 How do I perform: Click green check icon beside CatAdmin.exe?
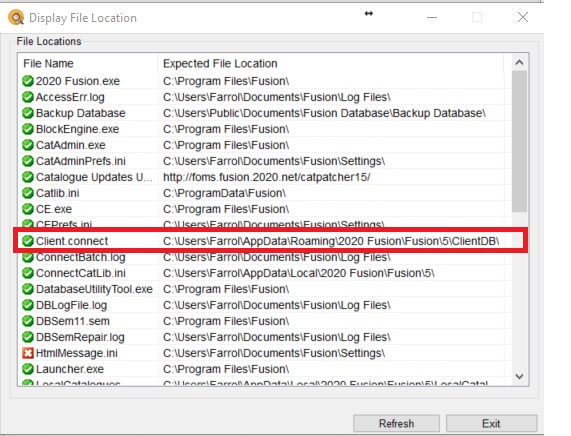[28, 145]
